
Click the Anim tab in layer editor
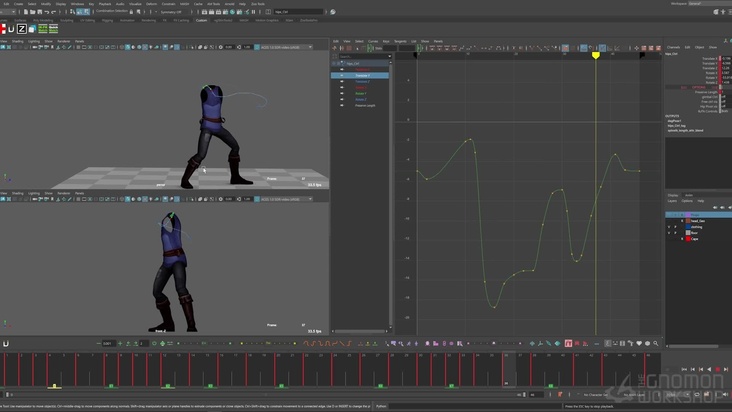tap(688, 195)
